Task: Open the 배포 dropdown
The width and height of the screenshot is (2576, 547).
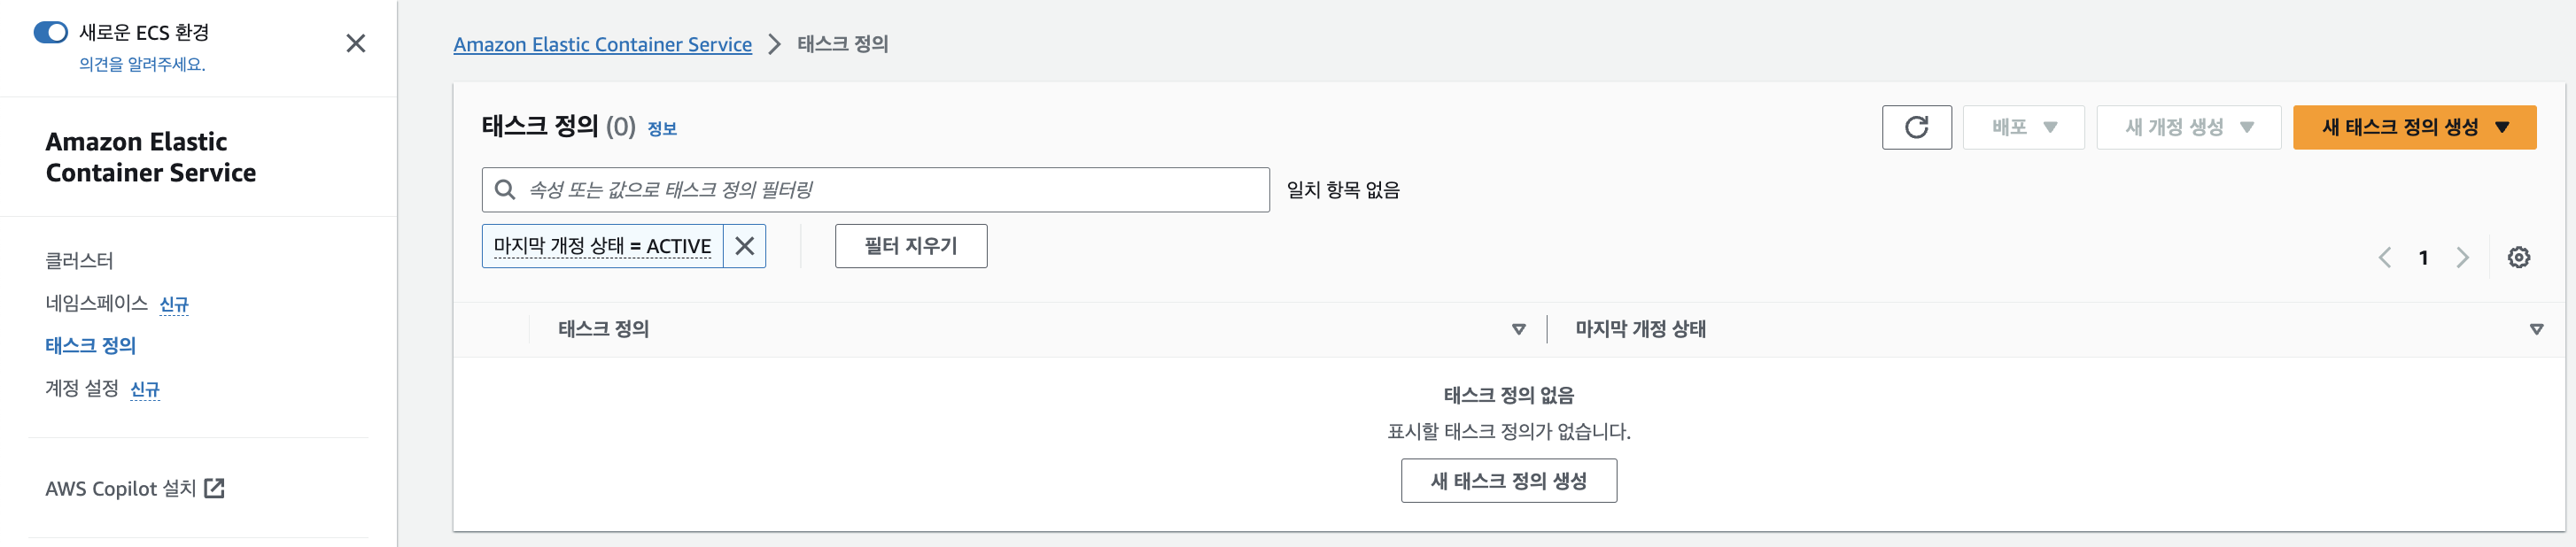Action: click(2023, 127)
